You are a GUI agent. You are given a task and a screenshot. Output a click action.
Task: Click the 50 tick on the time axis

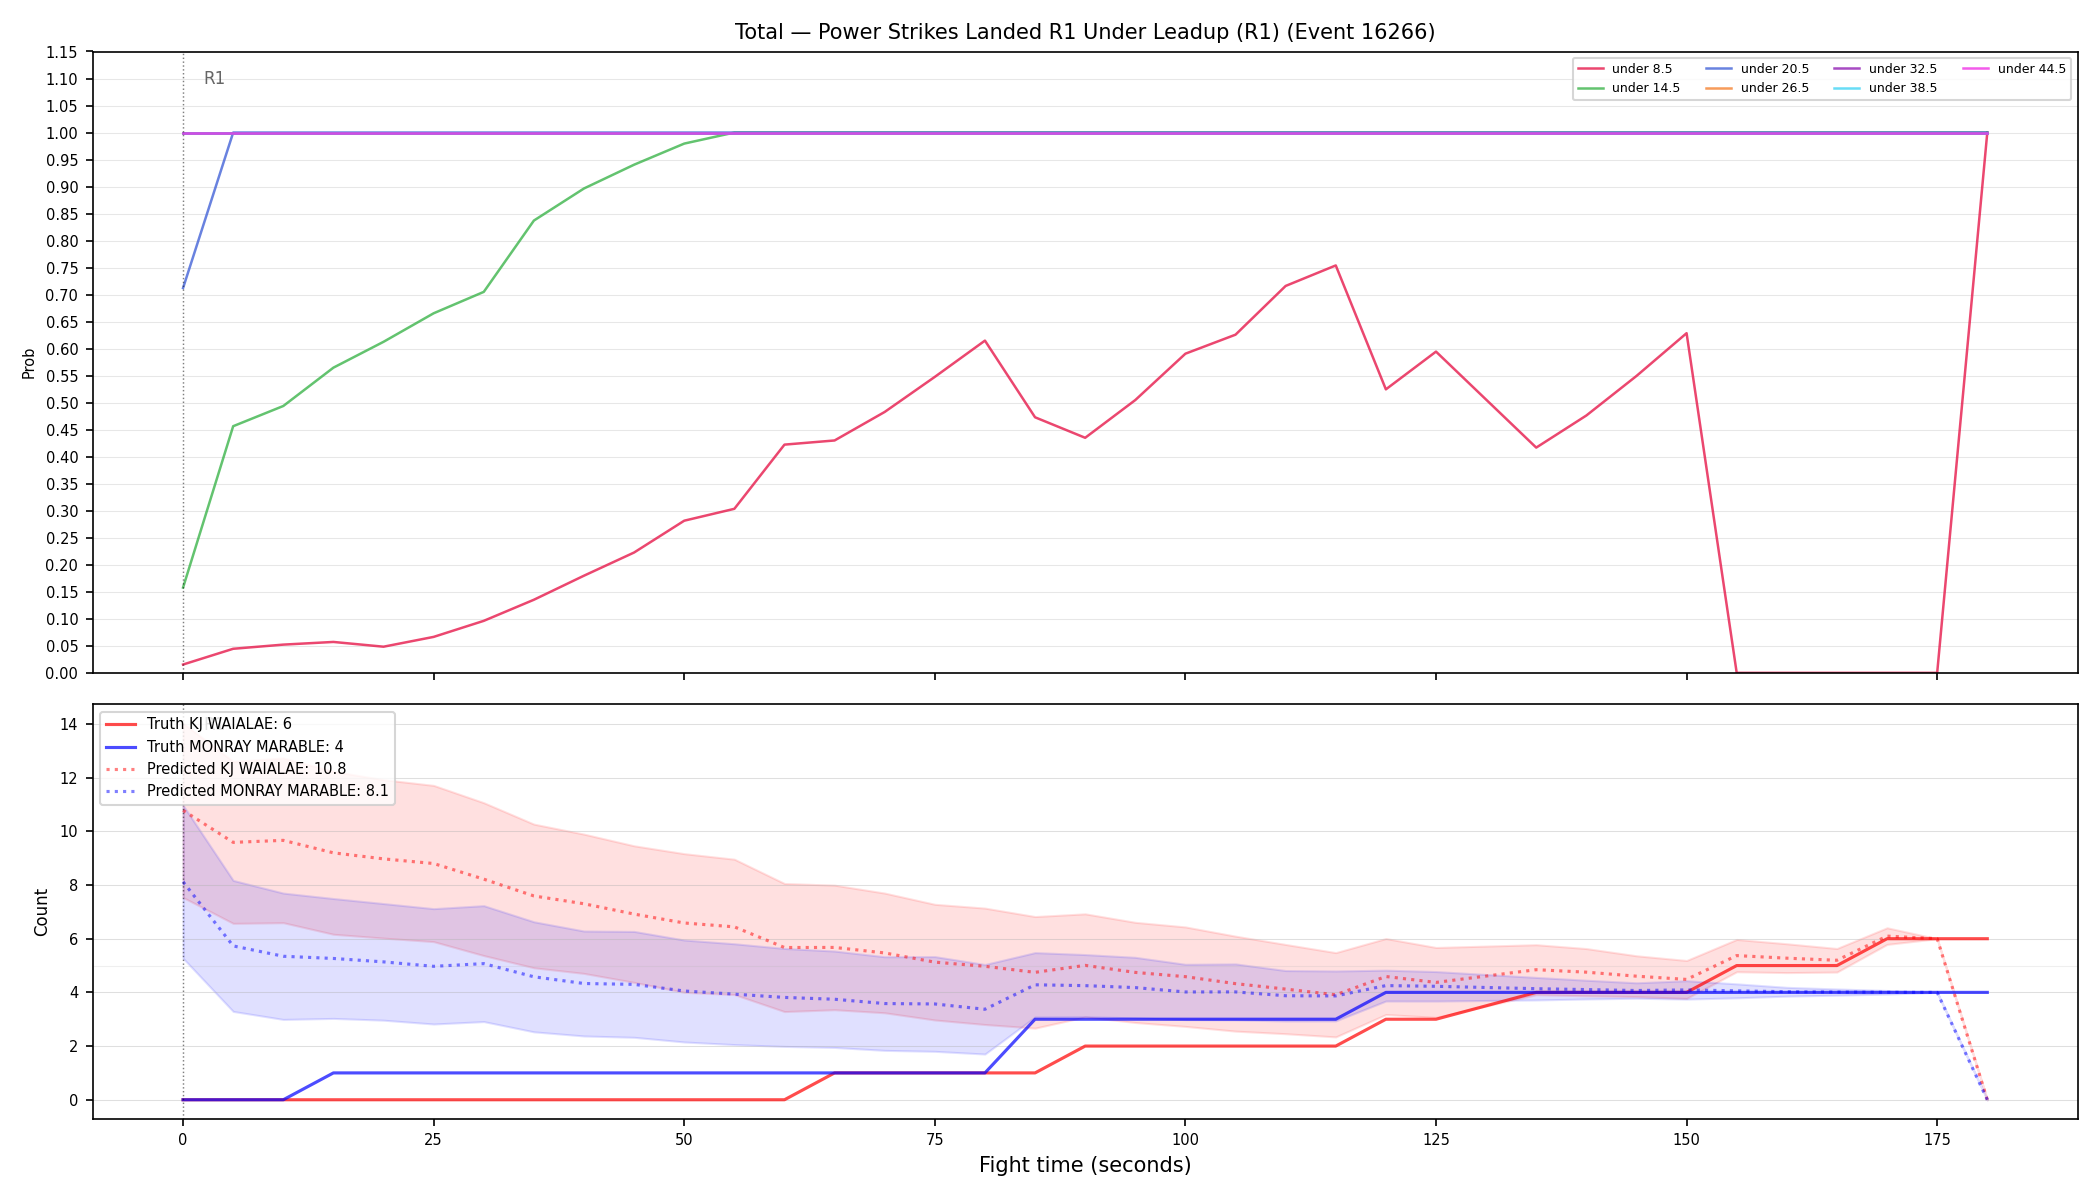(x=684, y=1138)
